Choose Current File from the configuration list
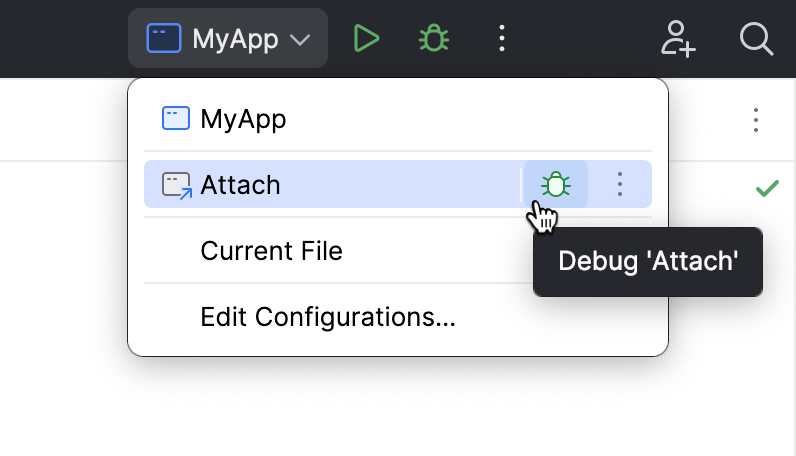796x456 pixels. (x=272, y=250)
